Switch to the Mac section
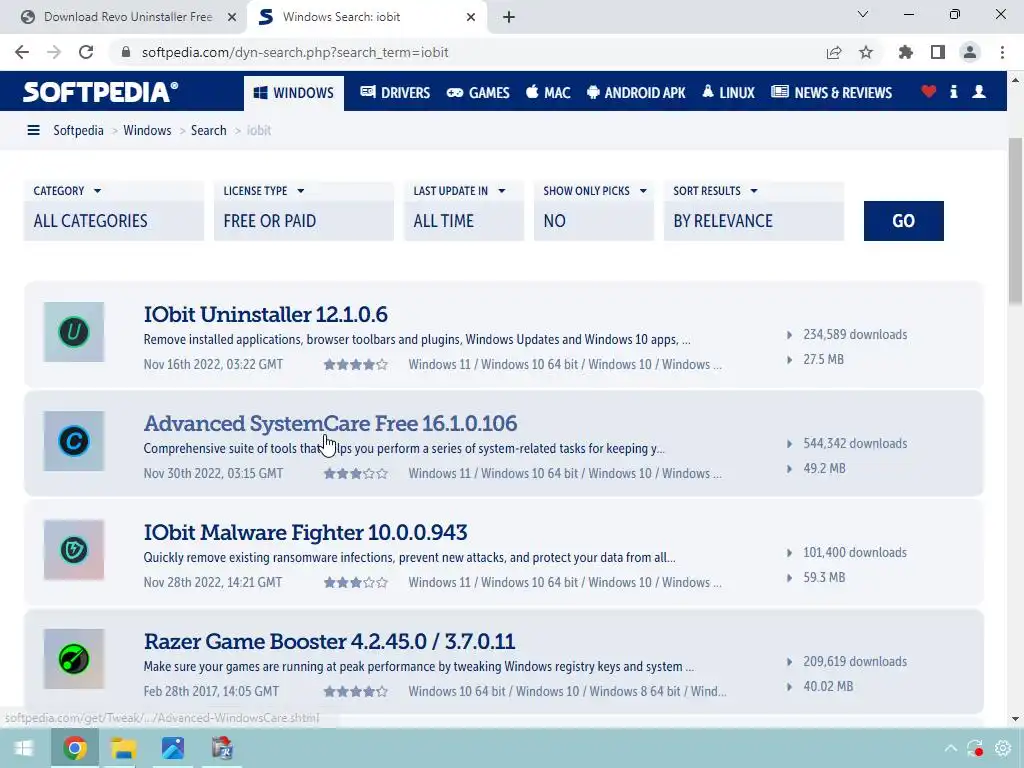Image resolution: width=1024 pixels, height=768 pixels. click(548, 93)
